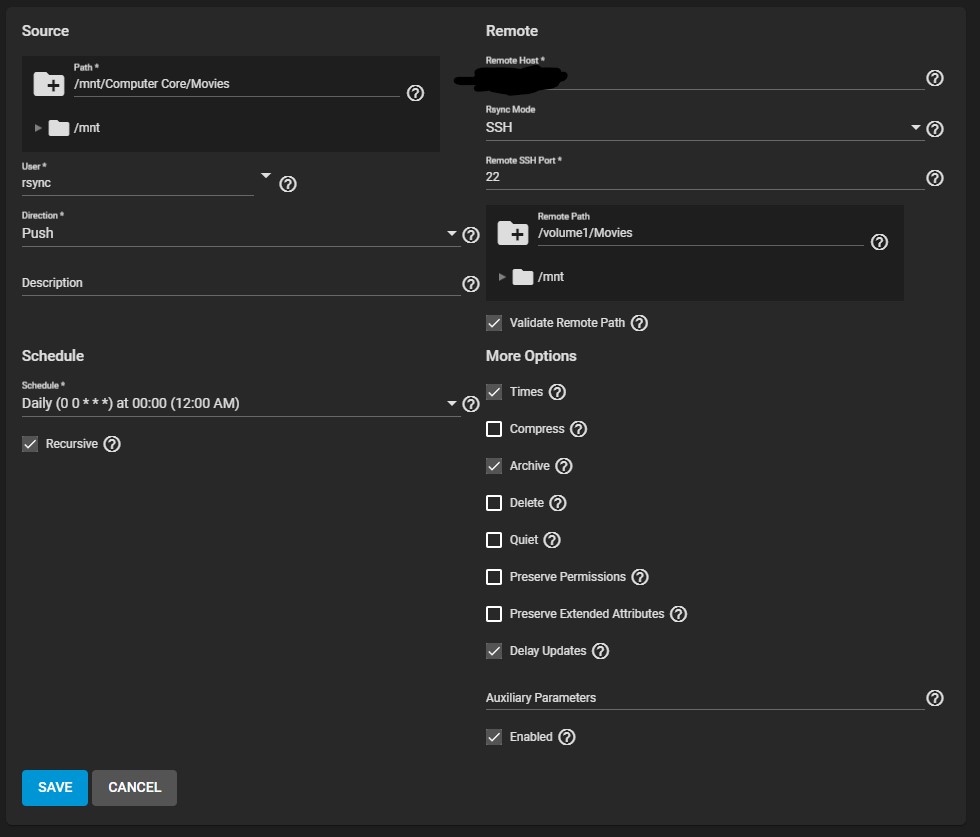This screenshot has width=980, height=837.
Task: Click the CANCEL button
Action: tap(134, 788)
